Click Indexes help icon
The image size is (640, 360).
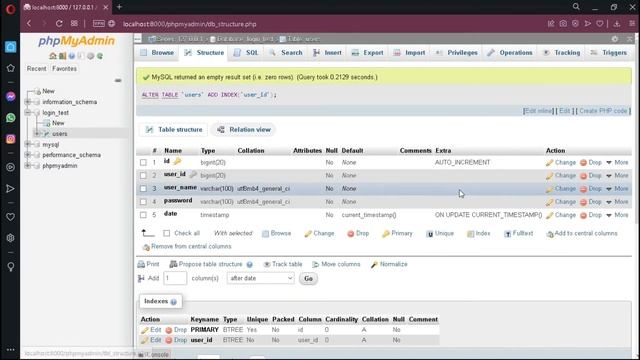coord(173,302)
